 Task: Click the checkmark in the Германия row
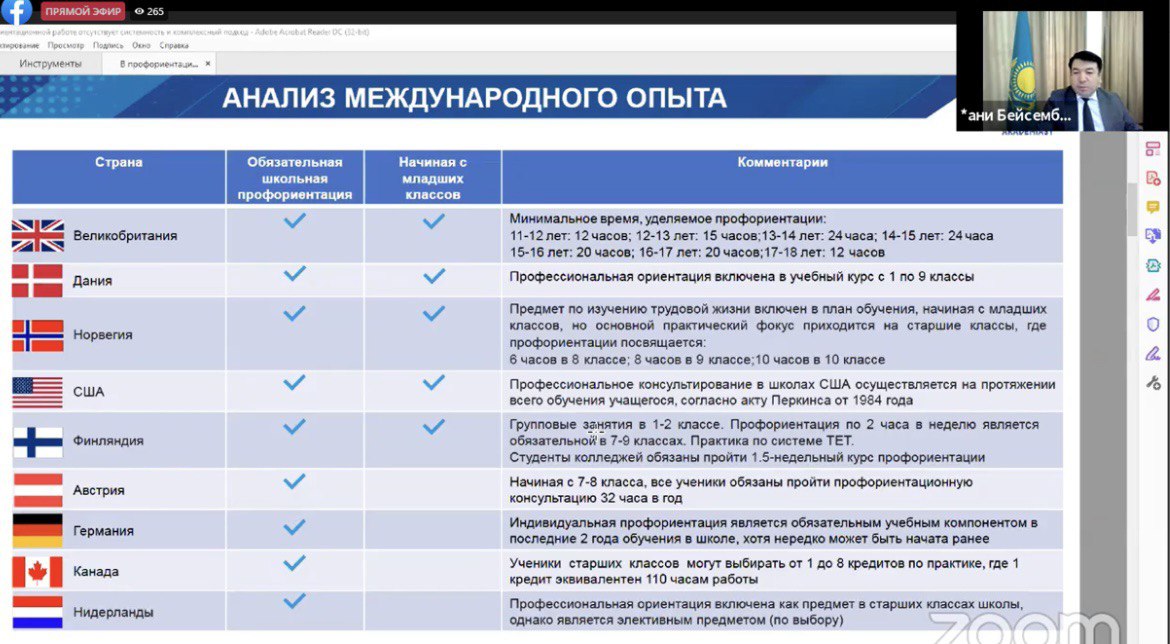click(295, 528)
